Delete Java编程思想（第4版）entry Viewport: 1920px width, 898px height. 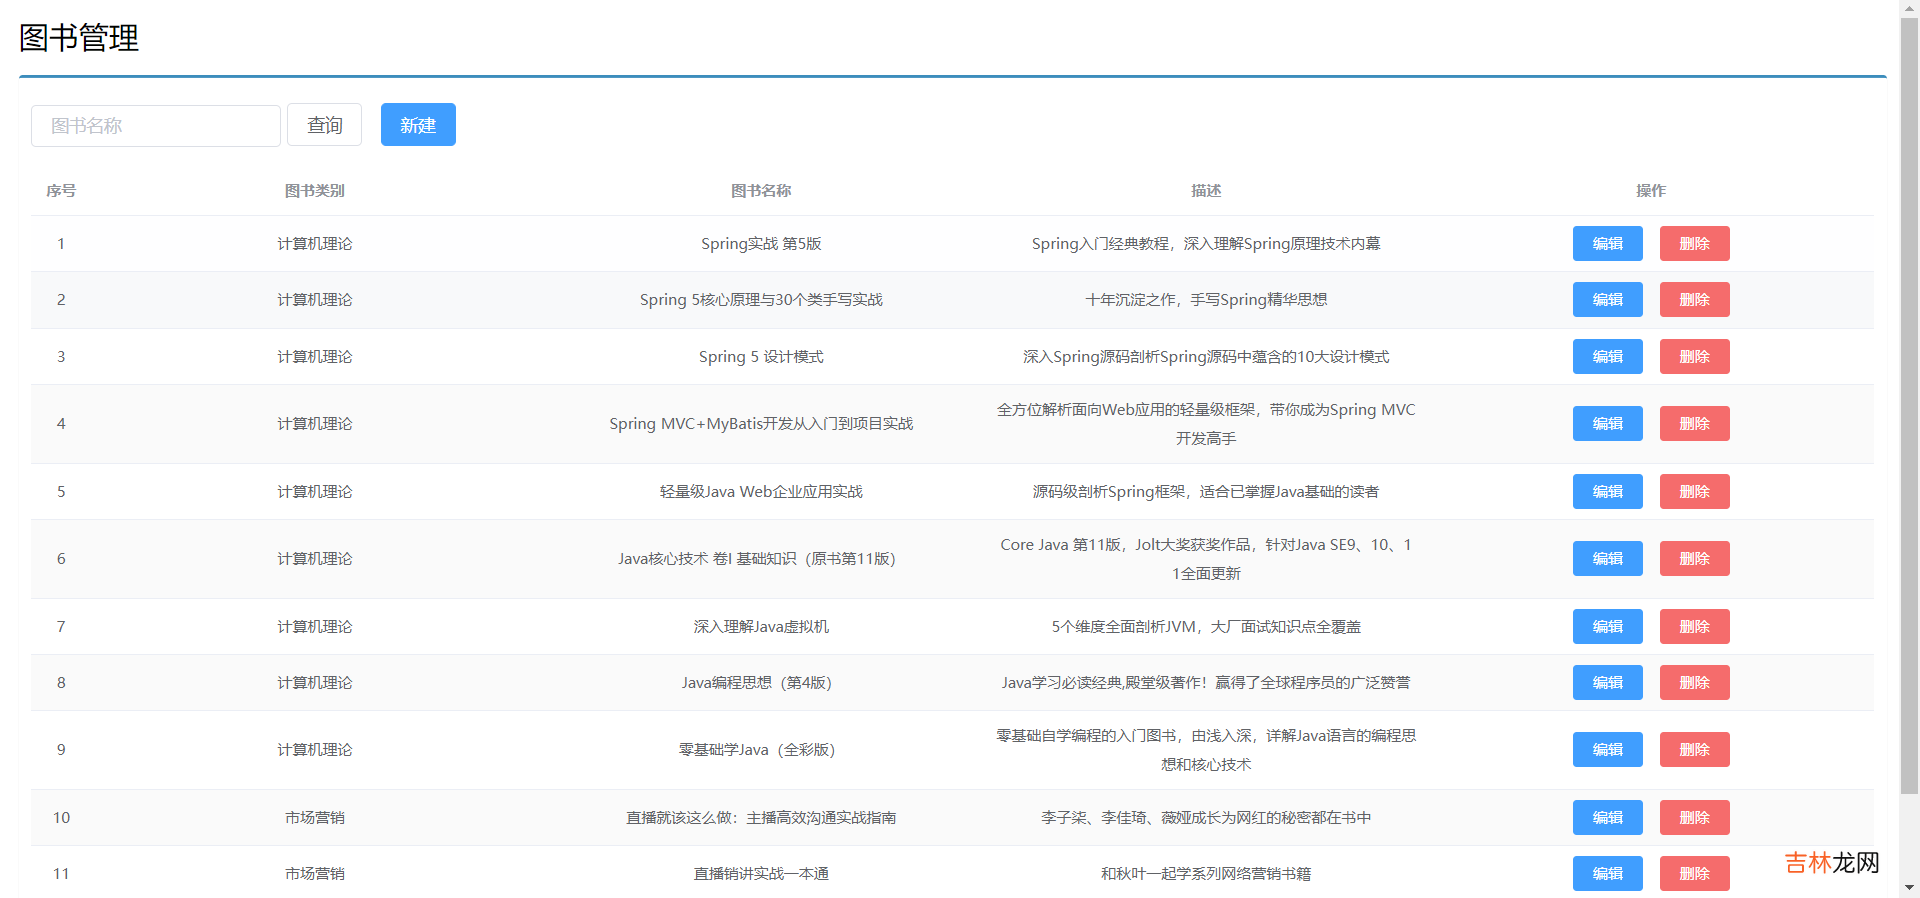point(1695,683)
